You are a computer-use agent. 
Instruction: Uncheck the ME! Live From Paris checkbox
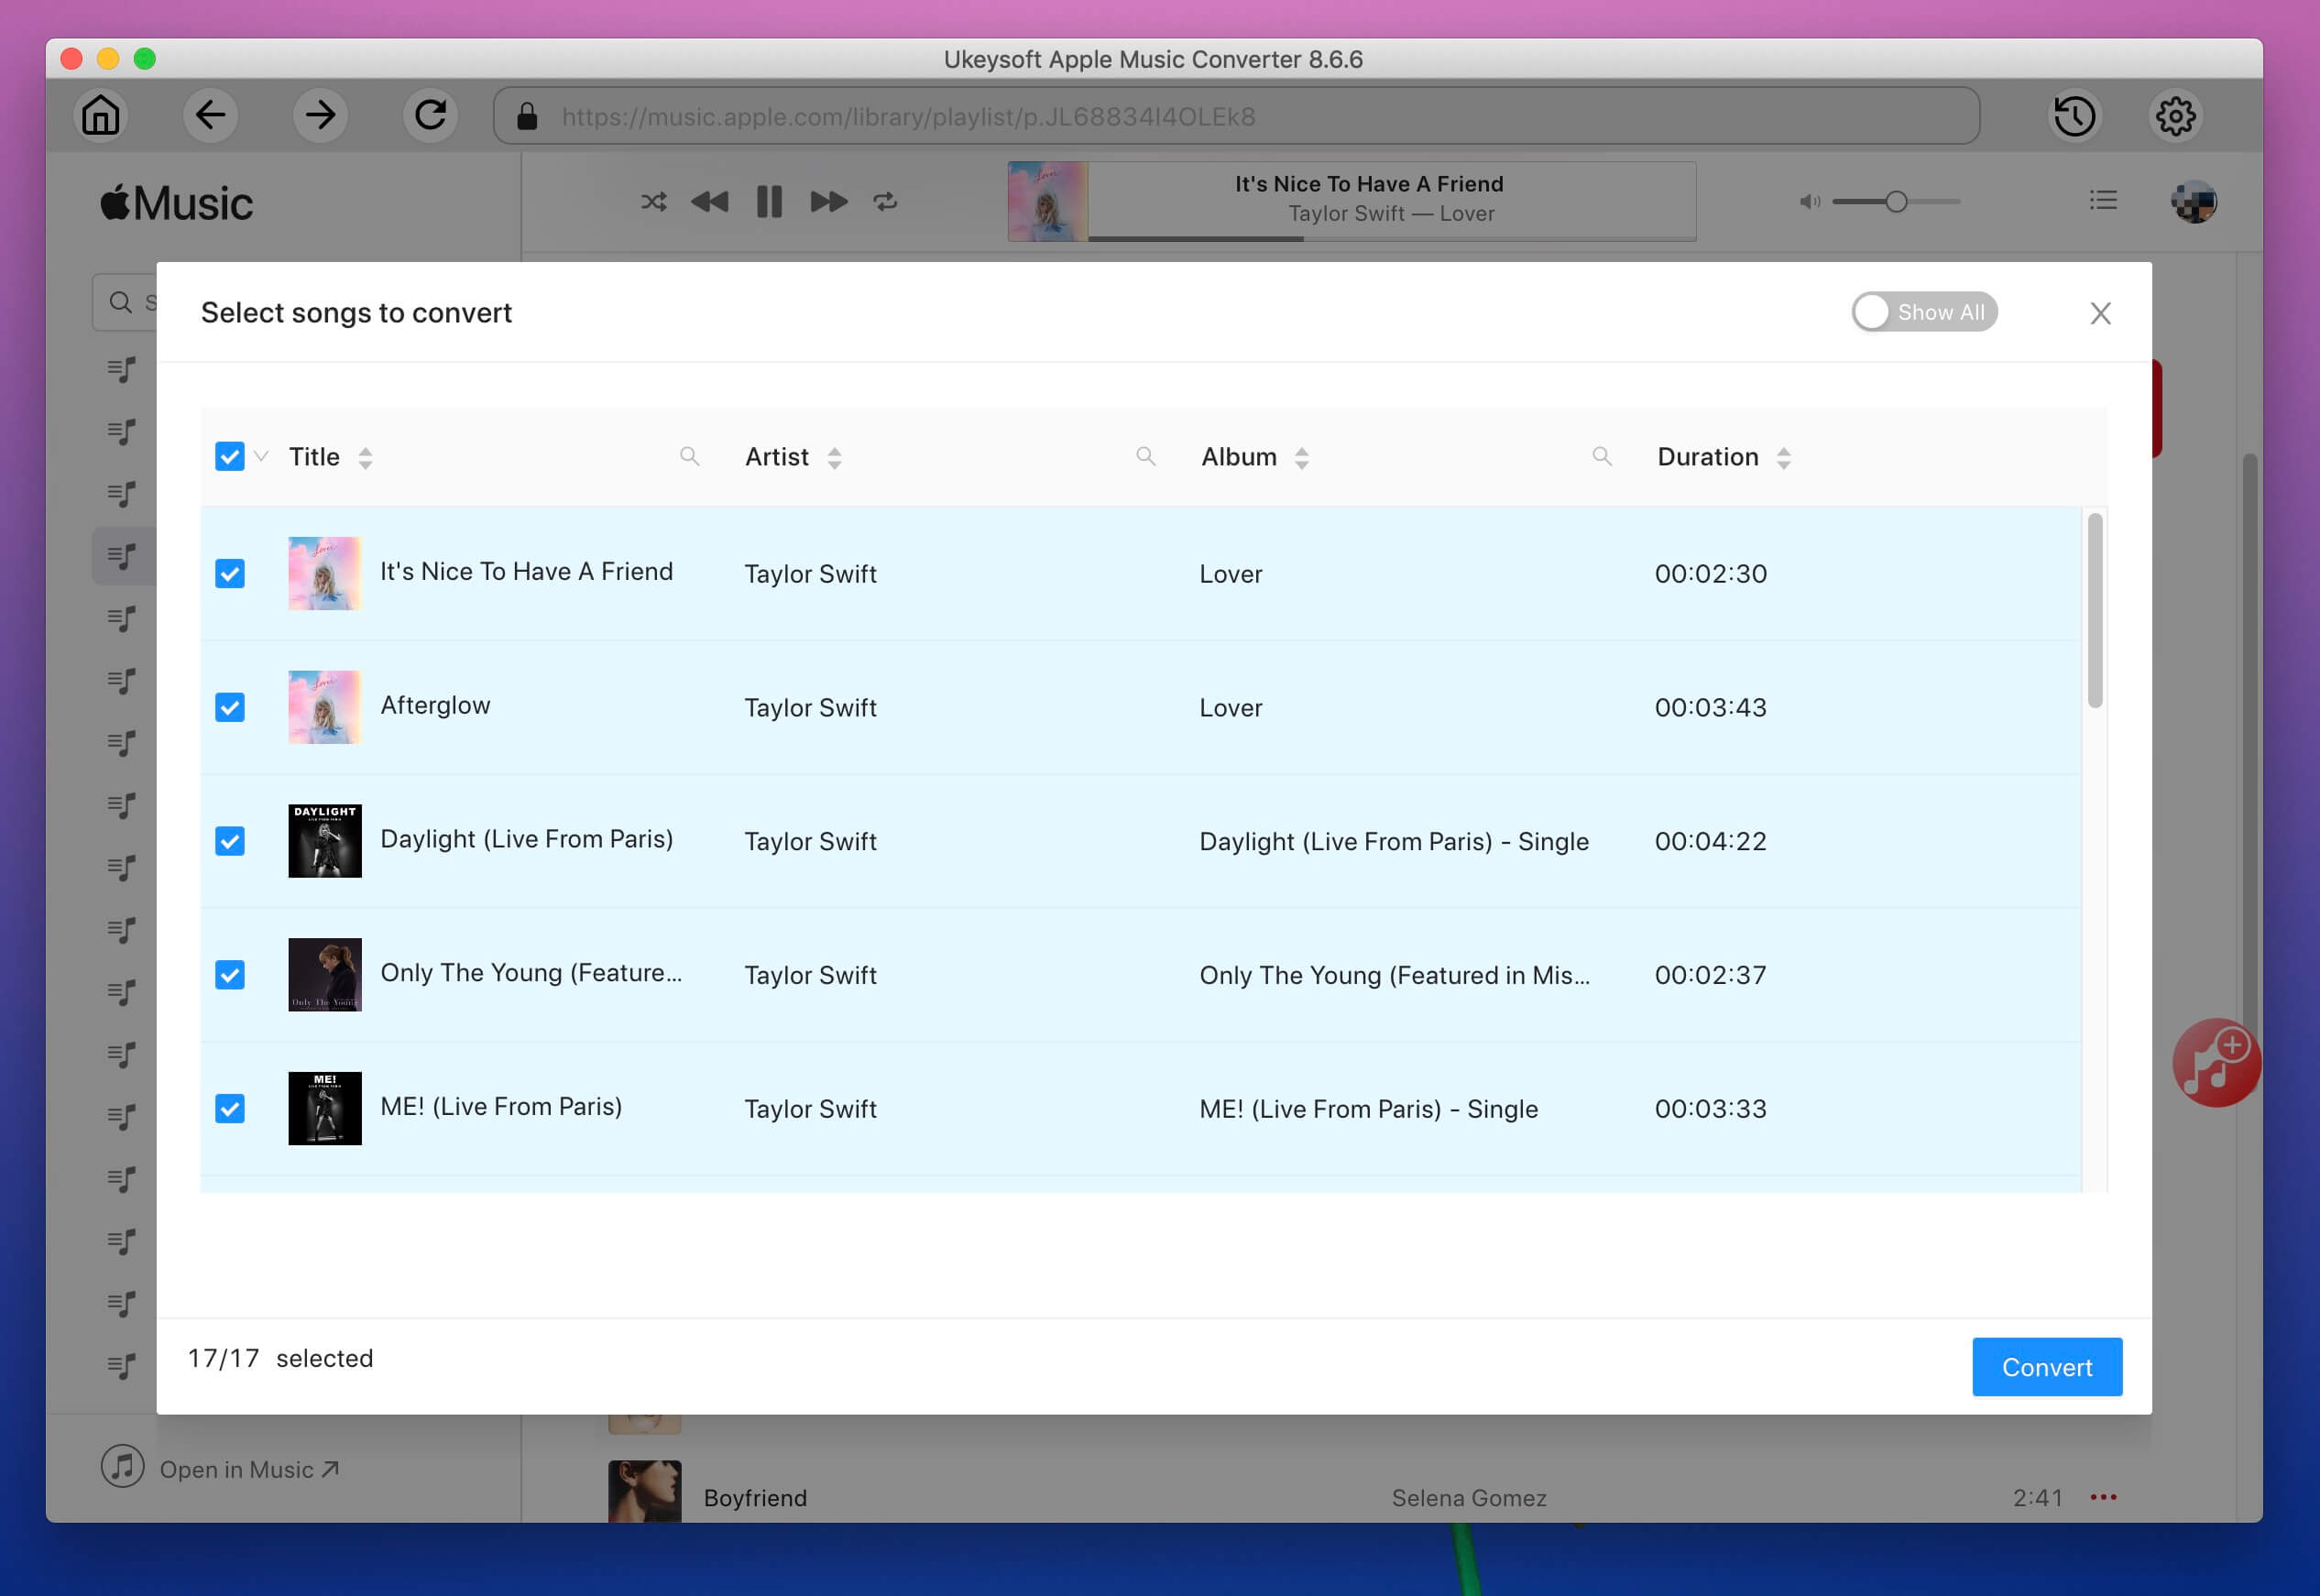point(229,1110)
